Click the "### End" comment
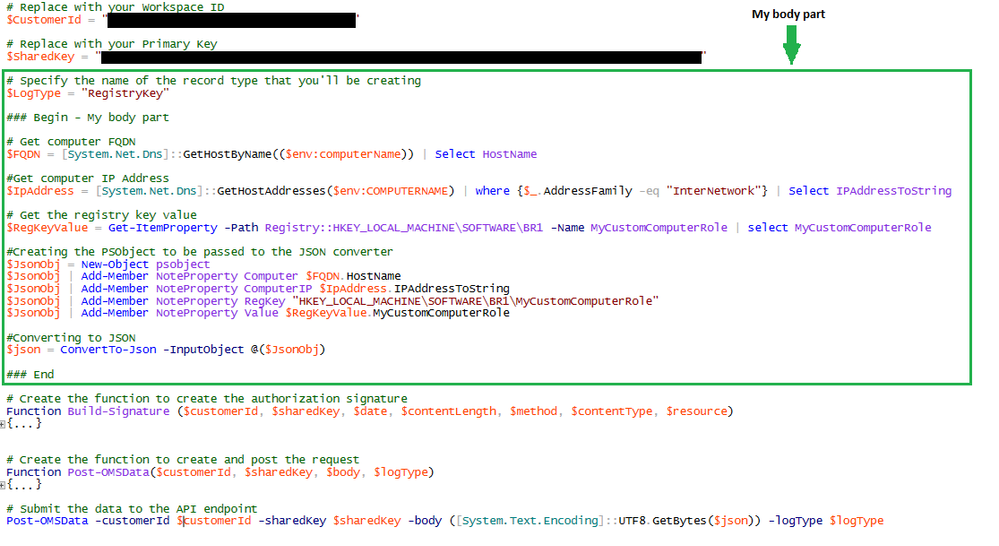This screenshot has height=546, width=999. click(30, 375)
